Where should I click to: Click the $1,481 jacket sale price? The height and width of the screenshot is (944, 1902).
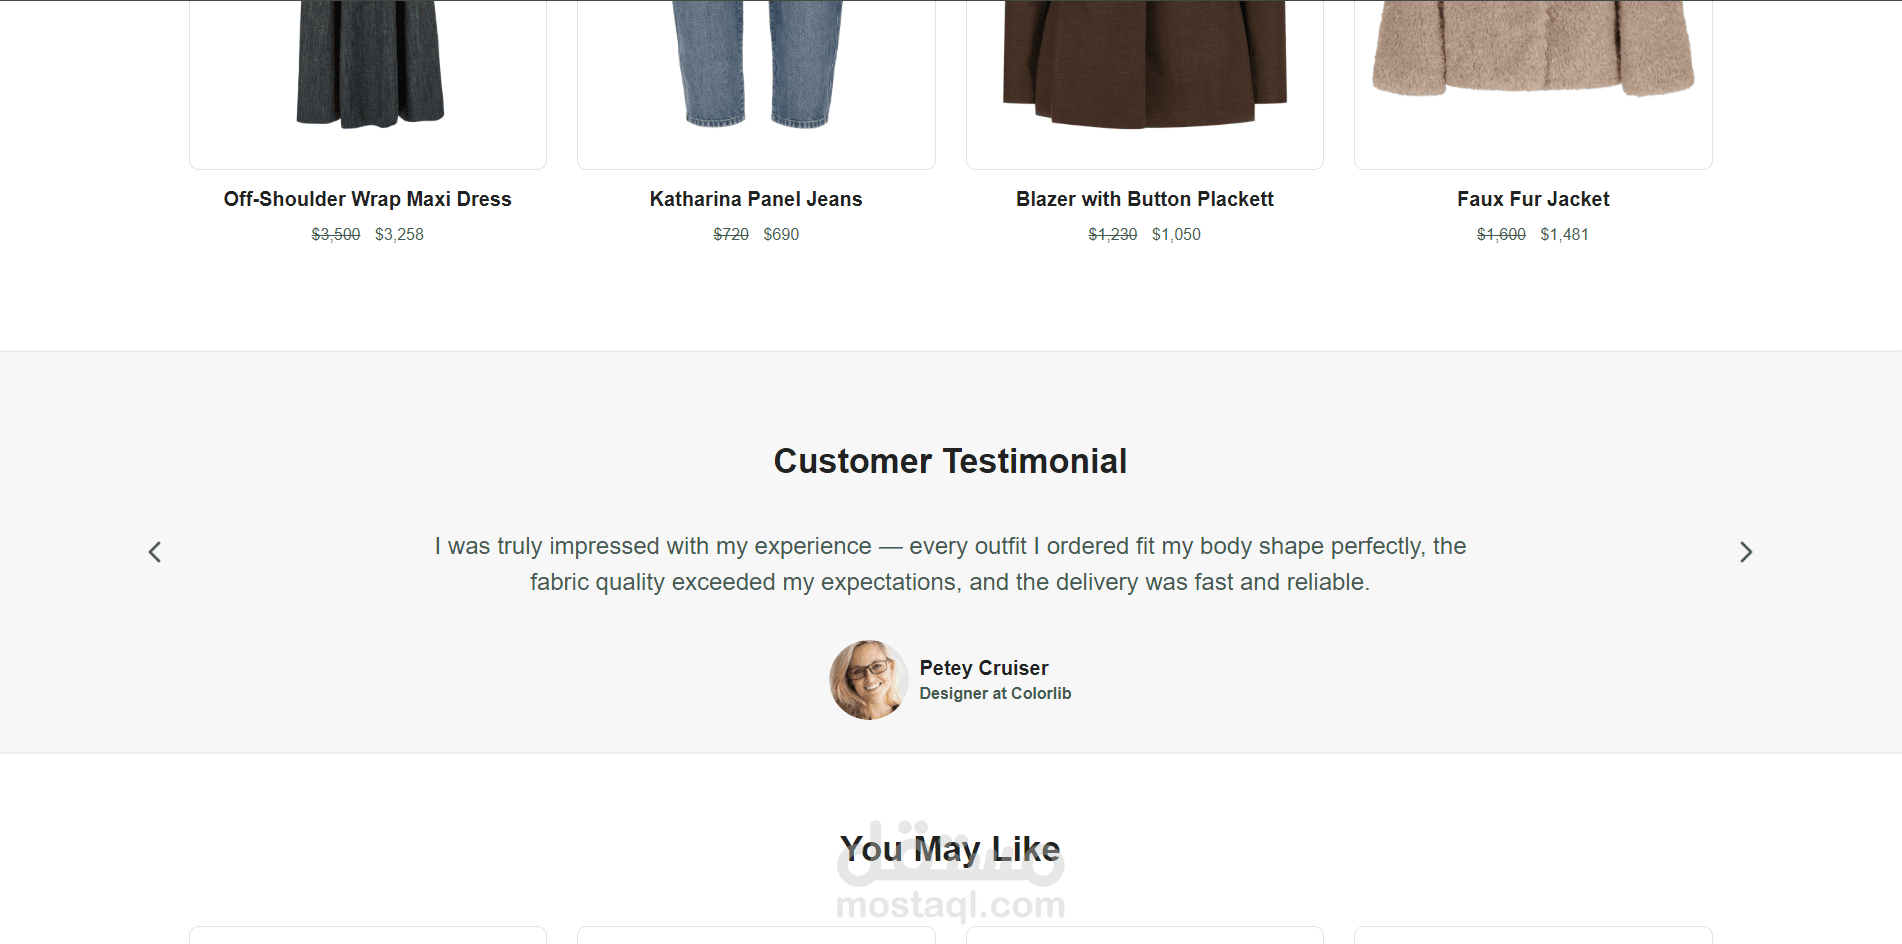[1564, 234]
